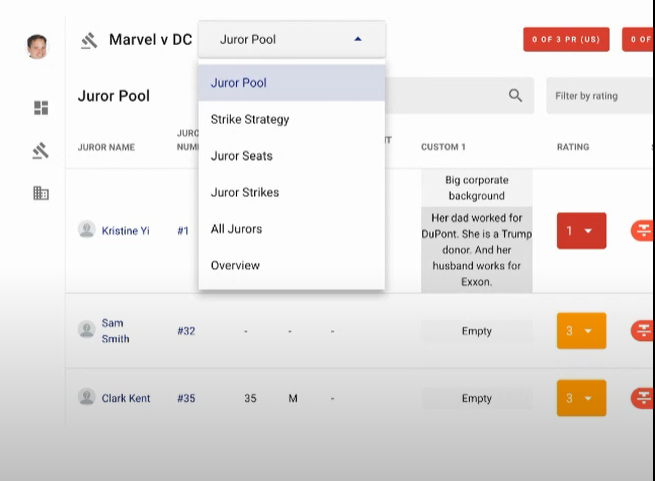Open rating dropdown for Sam Smith
The image size is (655, 481).
[581, 331]
